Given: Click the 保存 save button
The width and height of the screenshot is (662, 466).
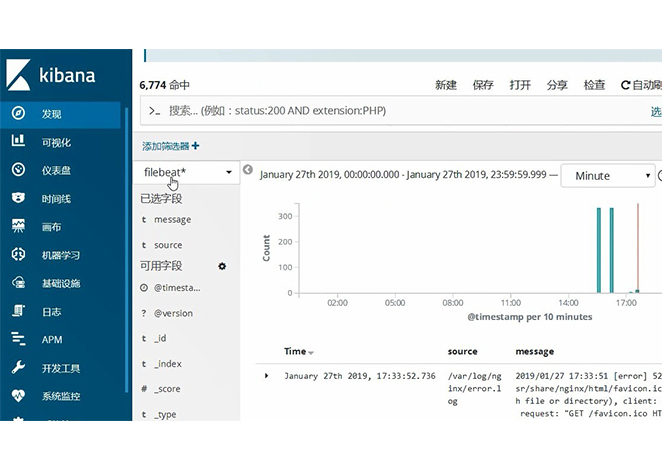Looking at the screenshot, I should pos(483,86).
